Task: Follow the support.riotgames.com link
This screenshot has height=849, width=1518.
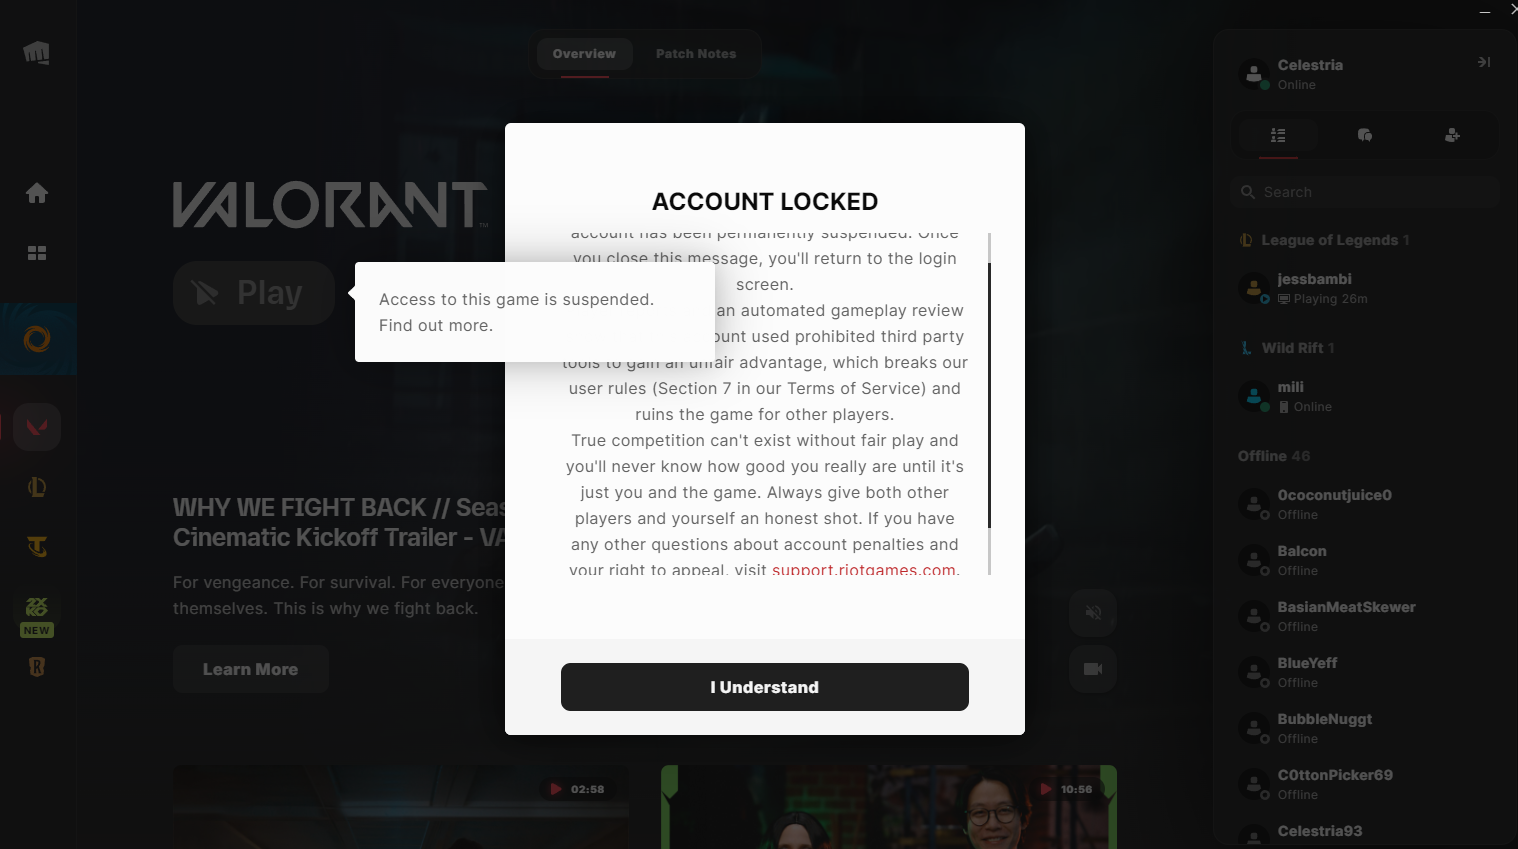Action: point(864,569)
